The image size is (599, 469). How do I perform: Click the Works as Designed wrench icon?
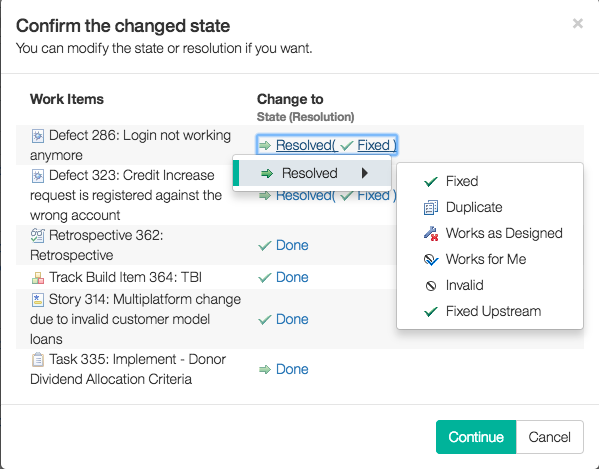(x=431, y=233)
